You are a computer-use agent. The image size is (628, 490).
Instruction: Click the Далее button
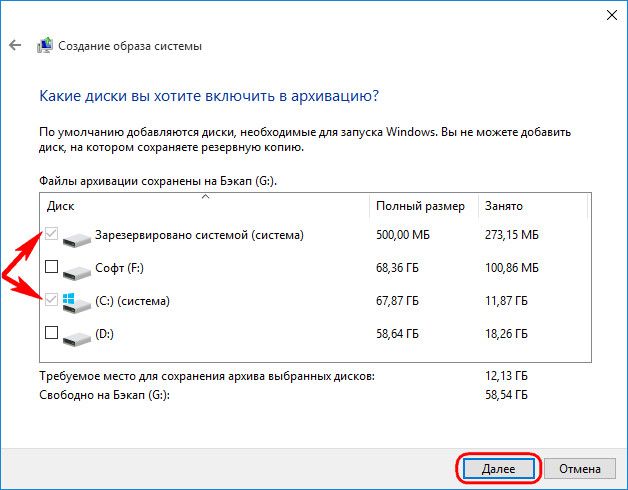coord(499,468)
